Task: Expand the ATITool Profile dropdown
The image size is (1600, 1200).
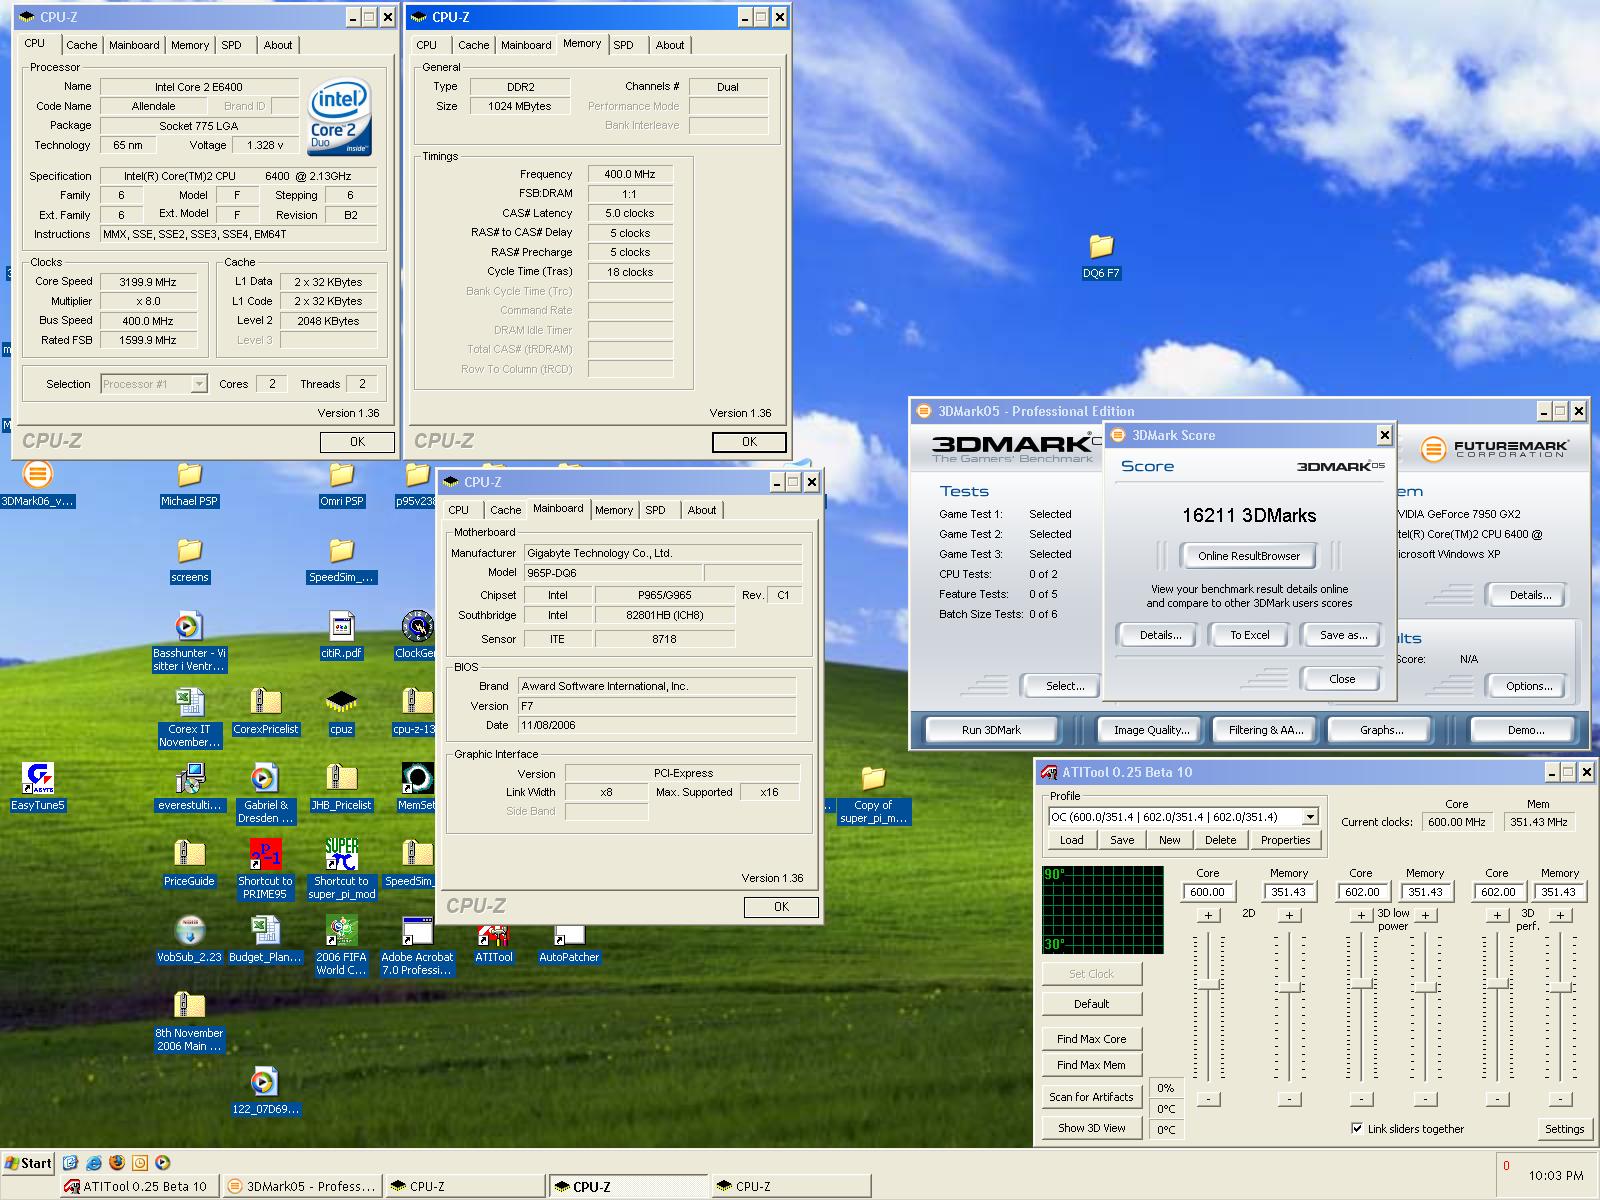Action: click(1310, 817)
